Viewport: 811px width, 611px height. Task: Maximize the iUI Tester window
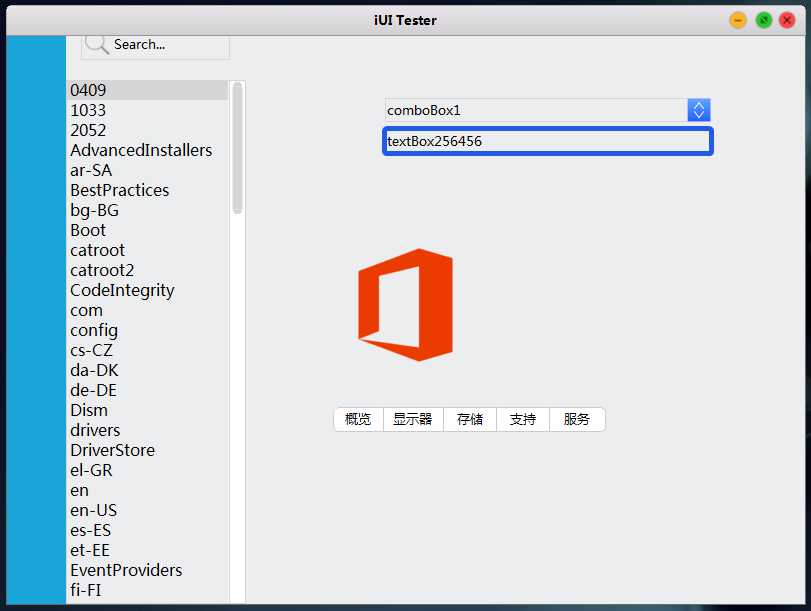(763, 20)
